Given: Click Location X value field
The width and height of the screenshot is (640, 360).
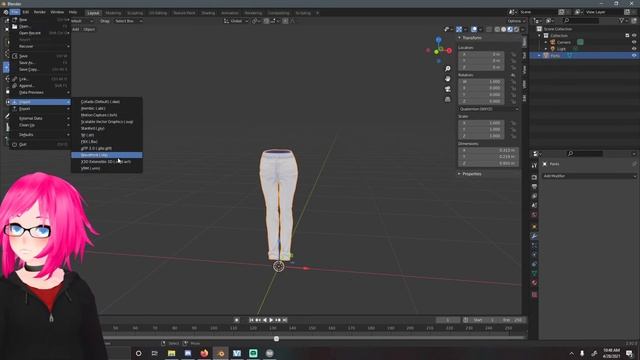Looking at the screenshot, I should pos(481,54).
